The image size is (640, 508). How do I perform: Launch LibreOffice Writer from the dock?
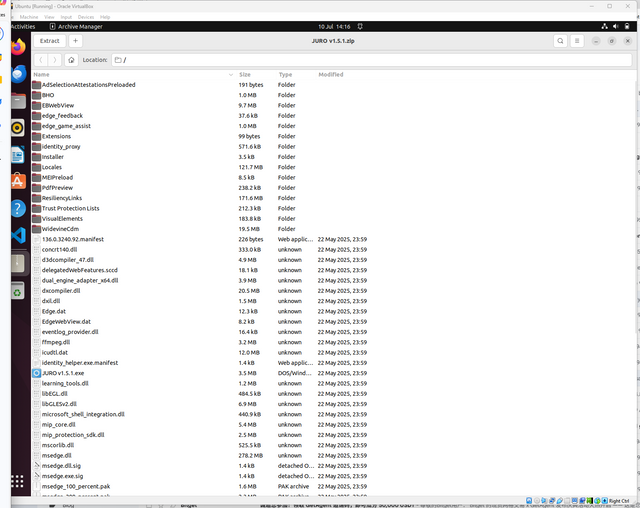pyautogui.click(x=18, y=155)
